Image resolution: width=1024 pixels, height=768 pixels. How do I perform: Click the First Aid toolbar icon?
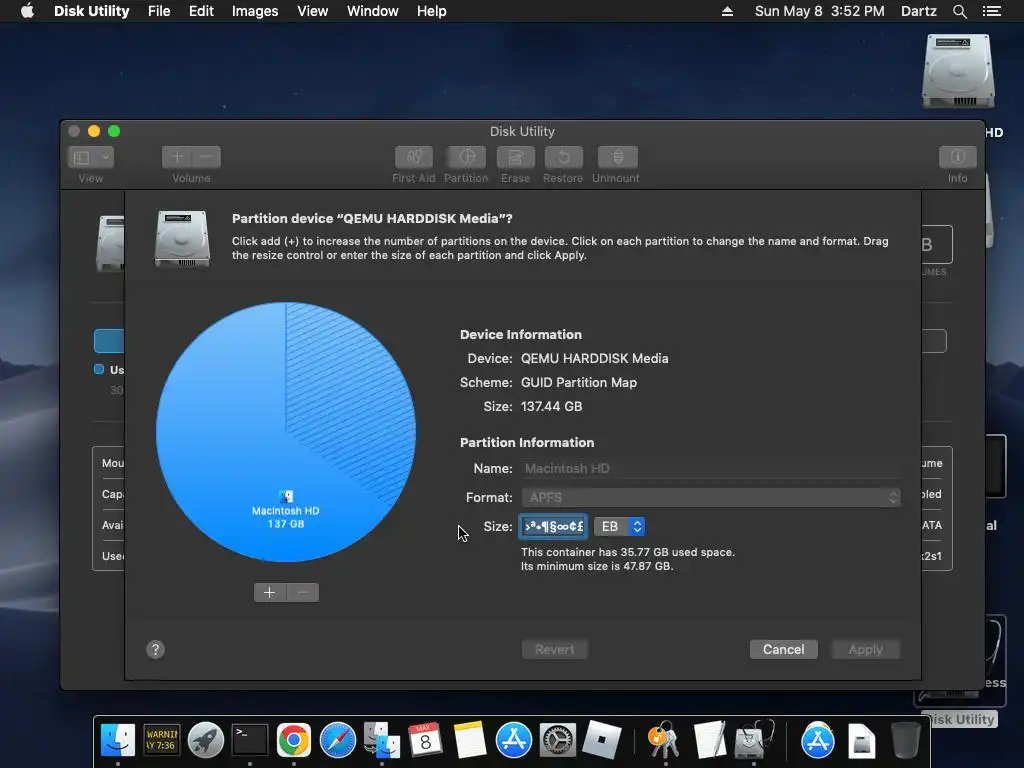pyautogui.click(x=413, y=157)
